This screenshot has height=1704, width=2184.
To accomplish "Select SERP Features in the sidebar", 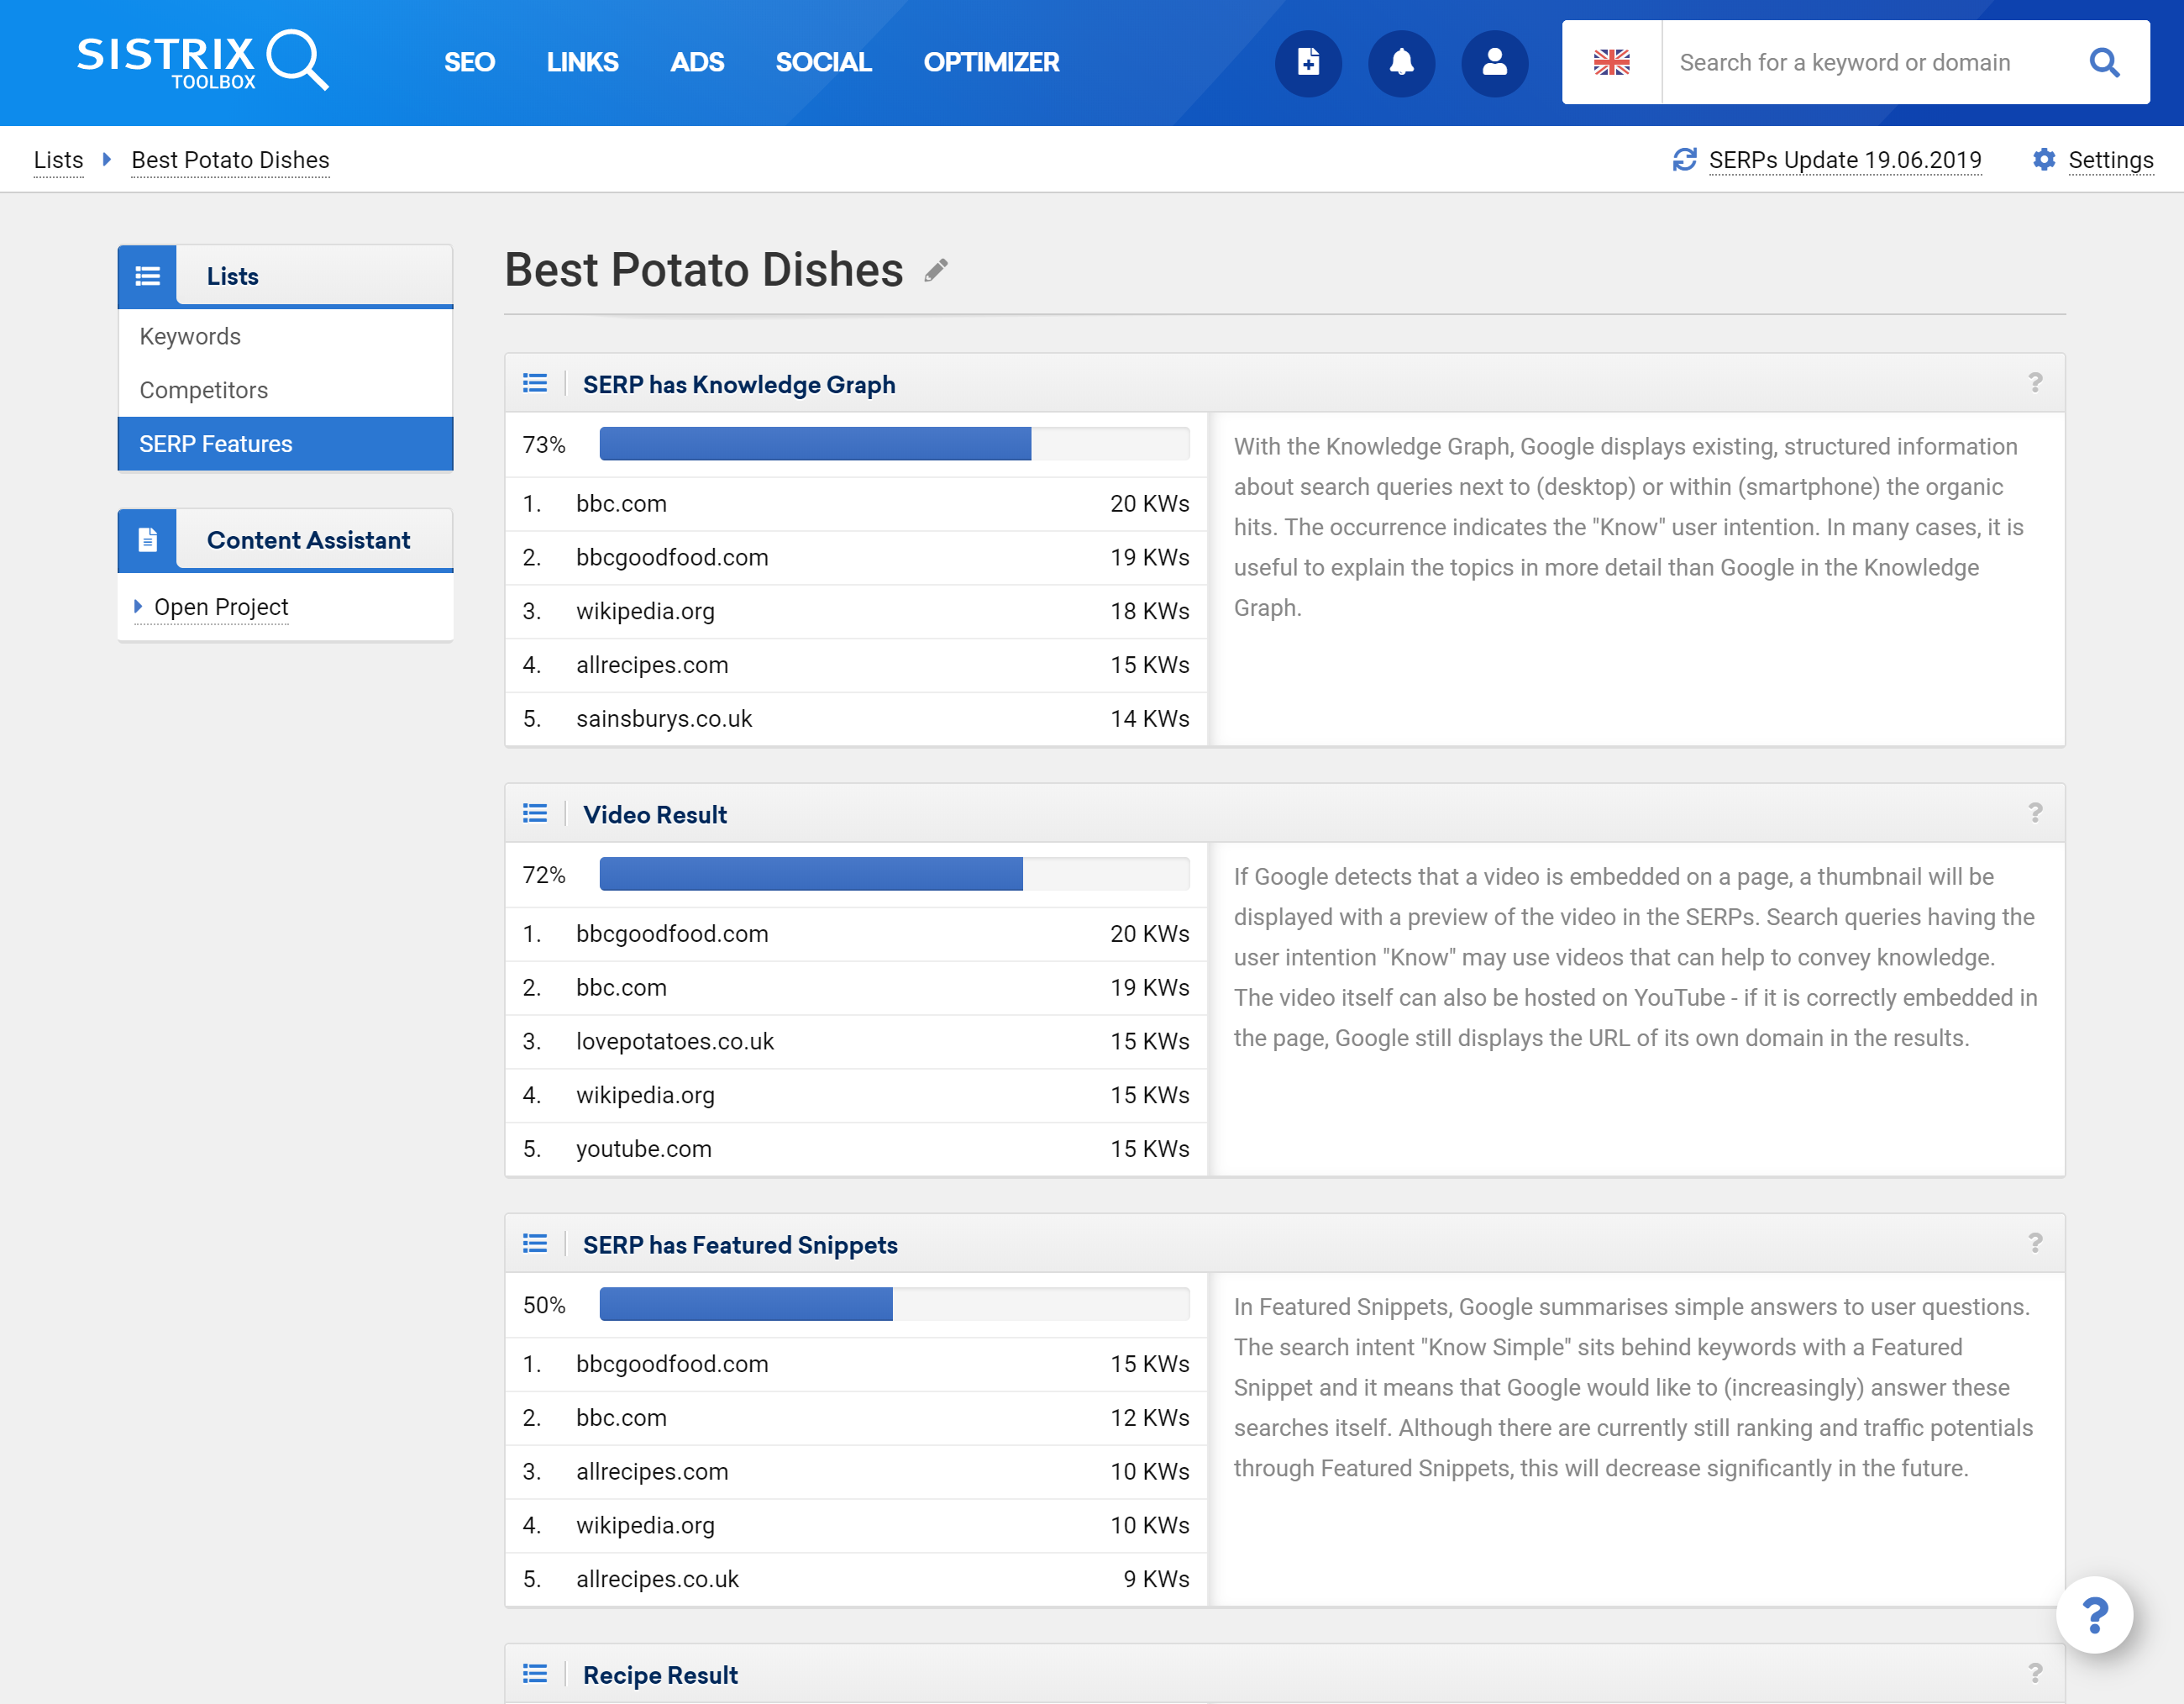I will (285, 444).
